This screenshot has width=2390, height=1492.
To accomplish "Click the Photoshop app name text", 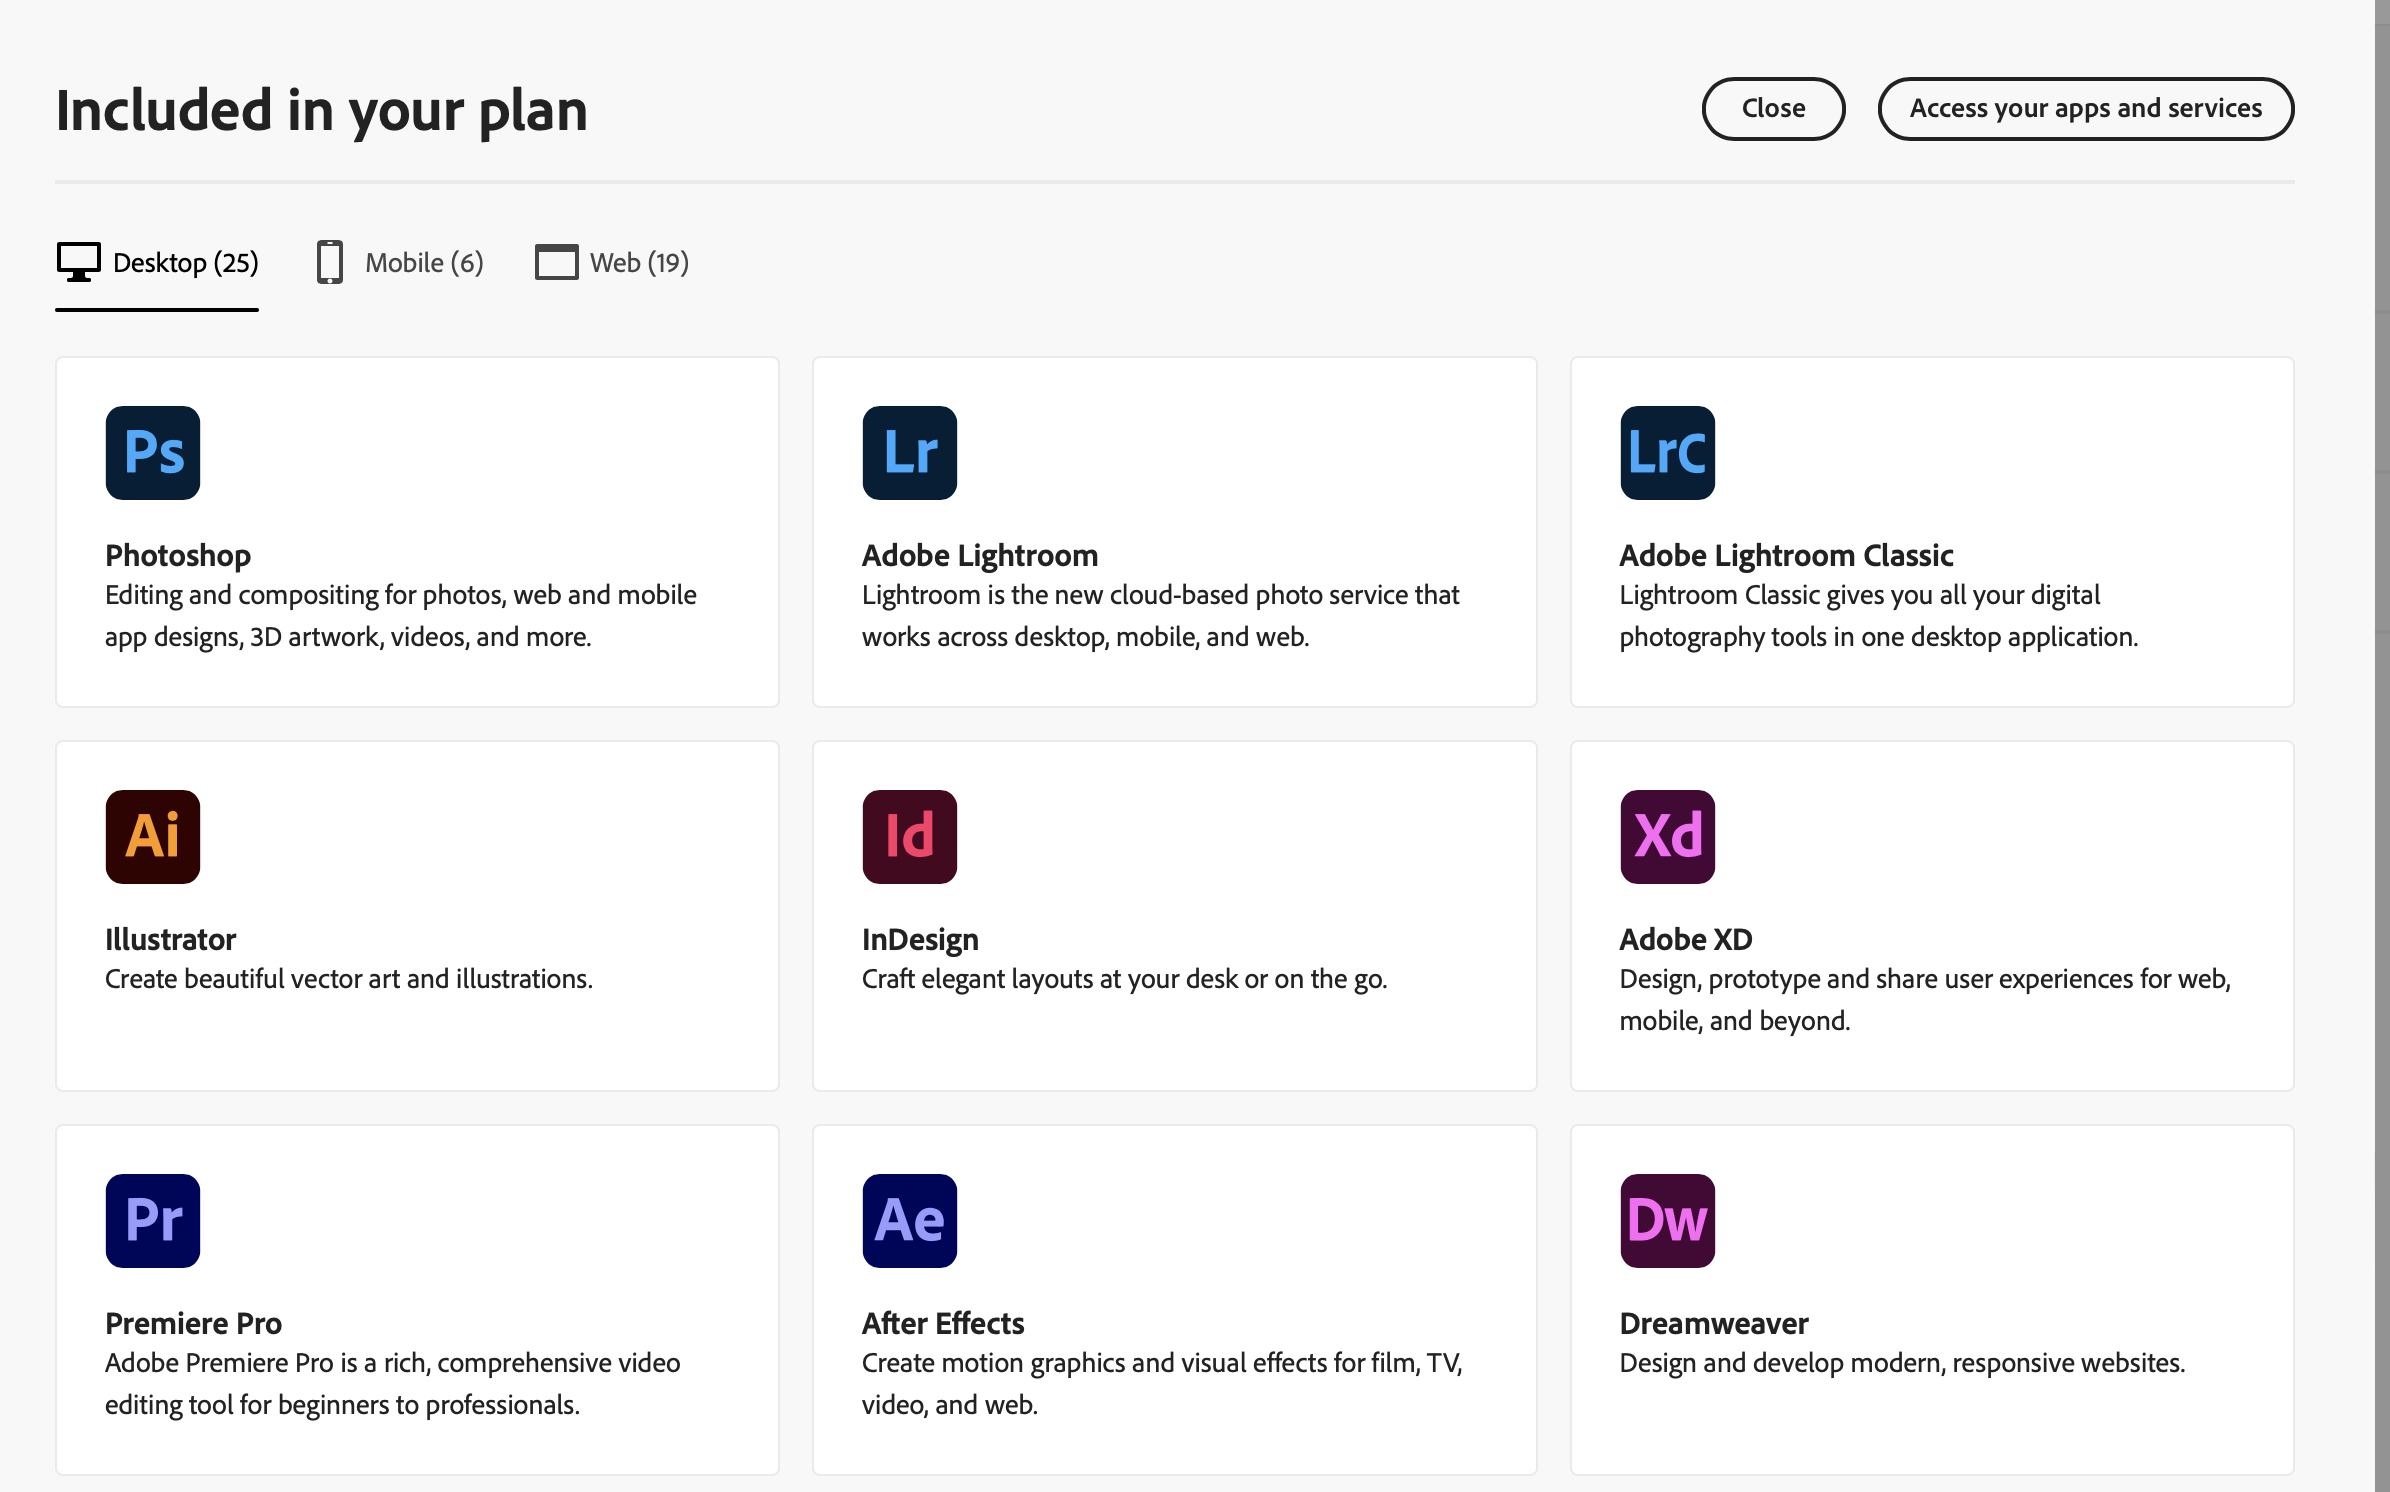I will point(177,555).
